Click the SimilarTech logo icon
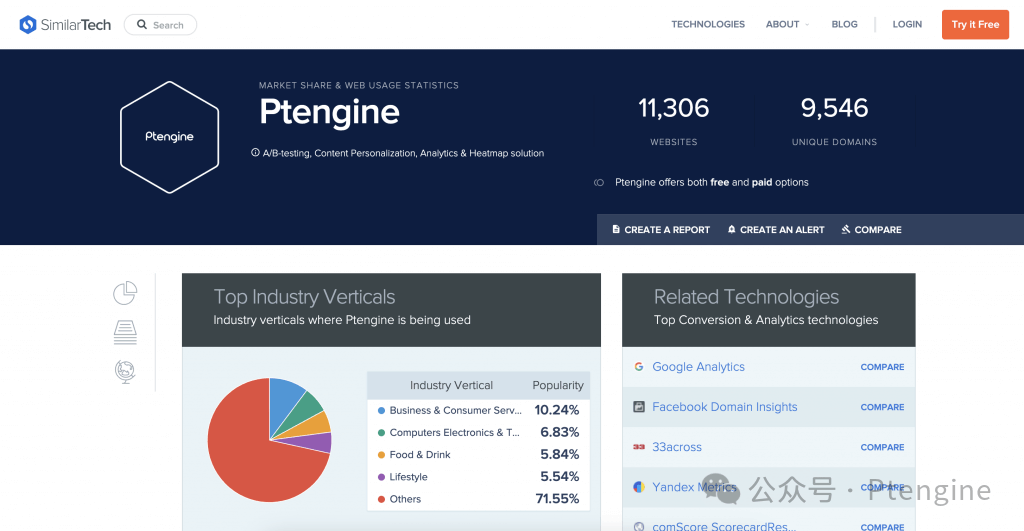 click(28, 24)
